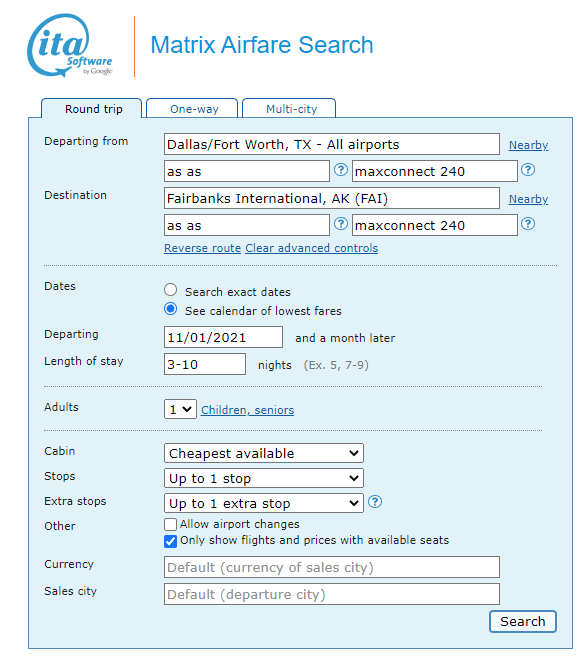Expand the Extra stops dropdown

coord(264,503)
